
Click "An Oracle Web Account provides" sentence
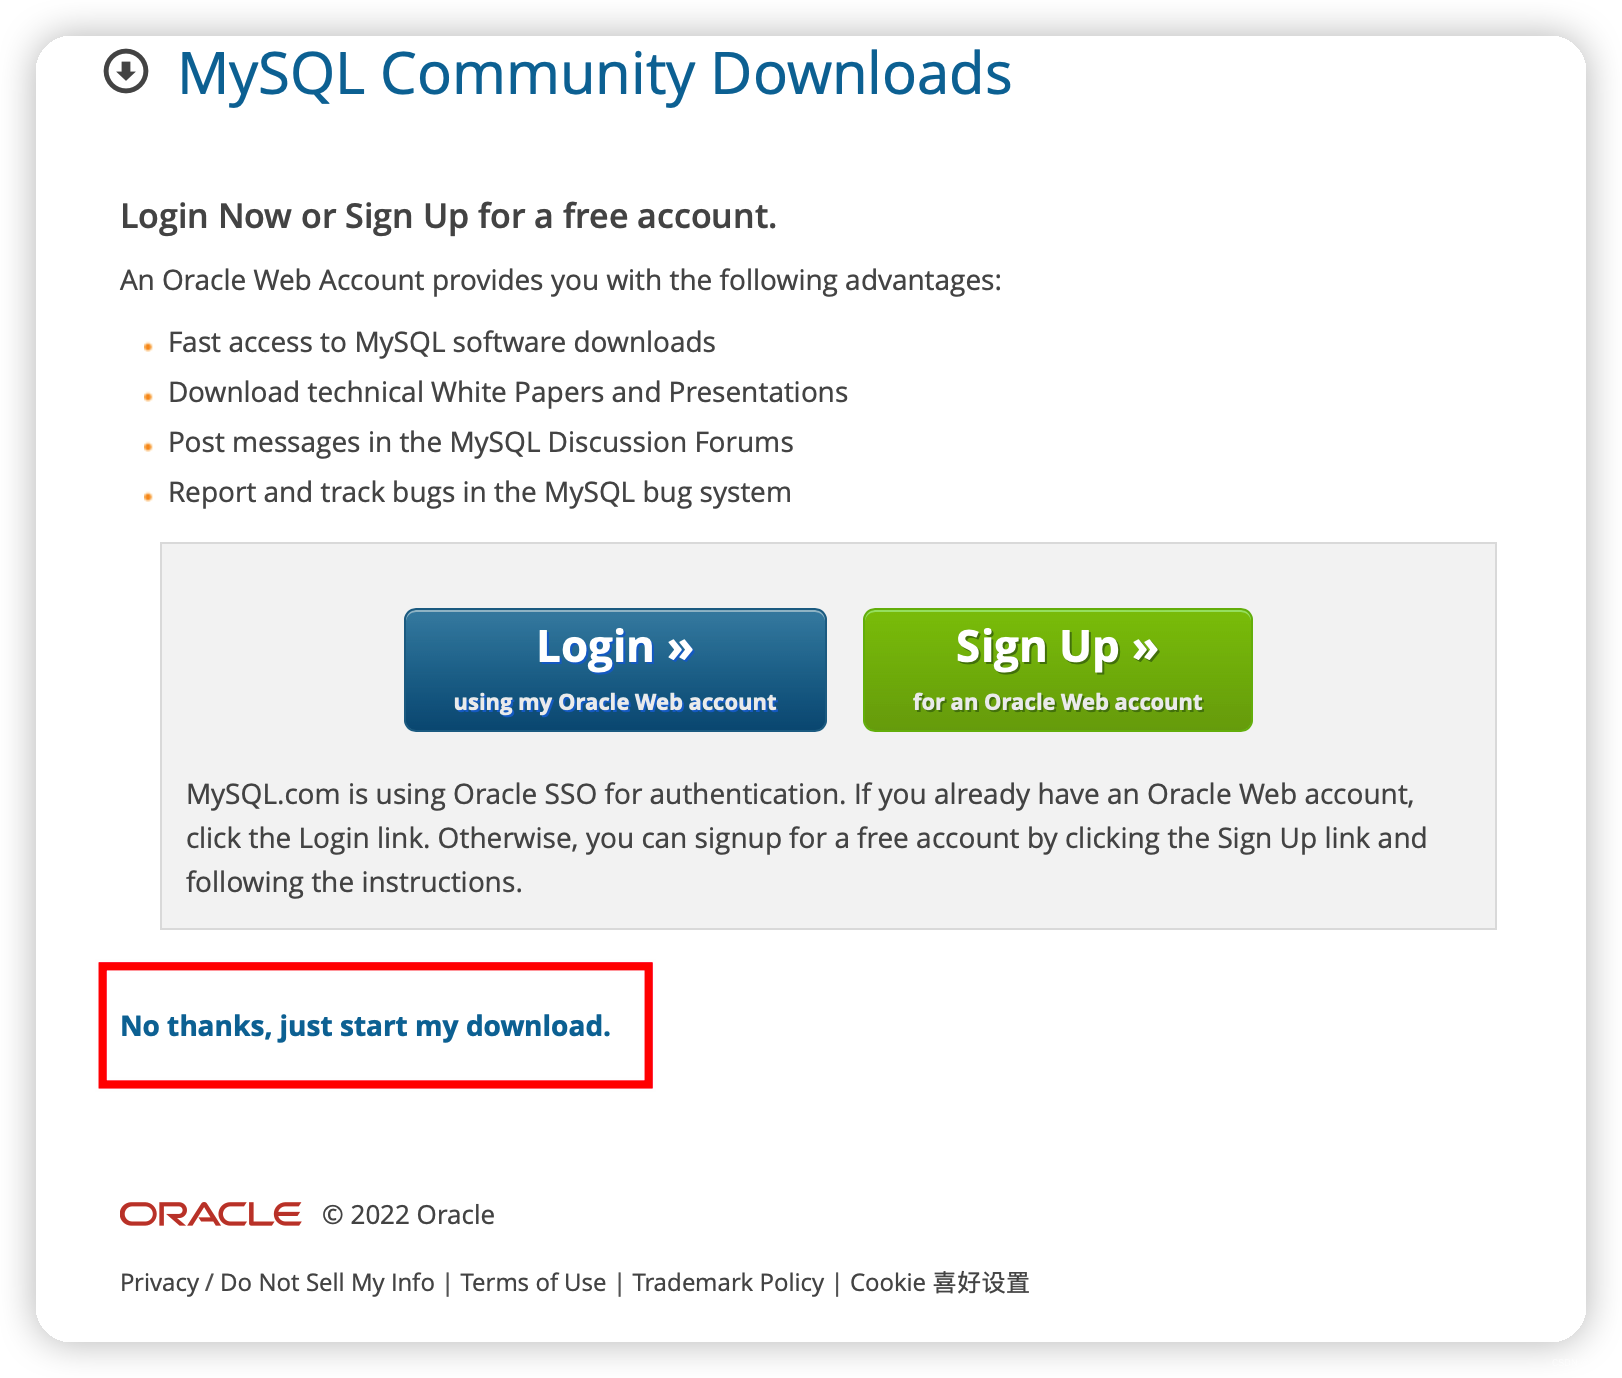[561, 280]
